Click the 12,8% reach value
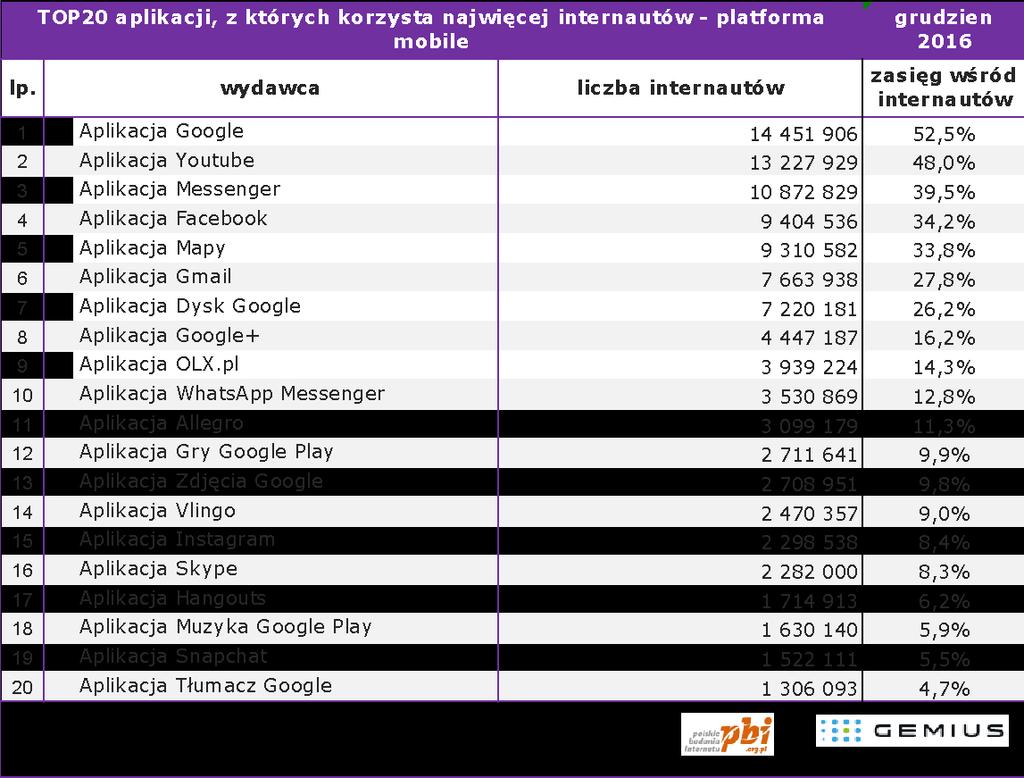The image size is (1024, 778). (x=944, y=397)
